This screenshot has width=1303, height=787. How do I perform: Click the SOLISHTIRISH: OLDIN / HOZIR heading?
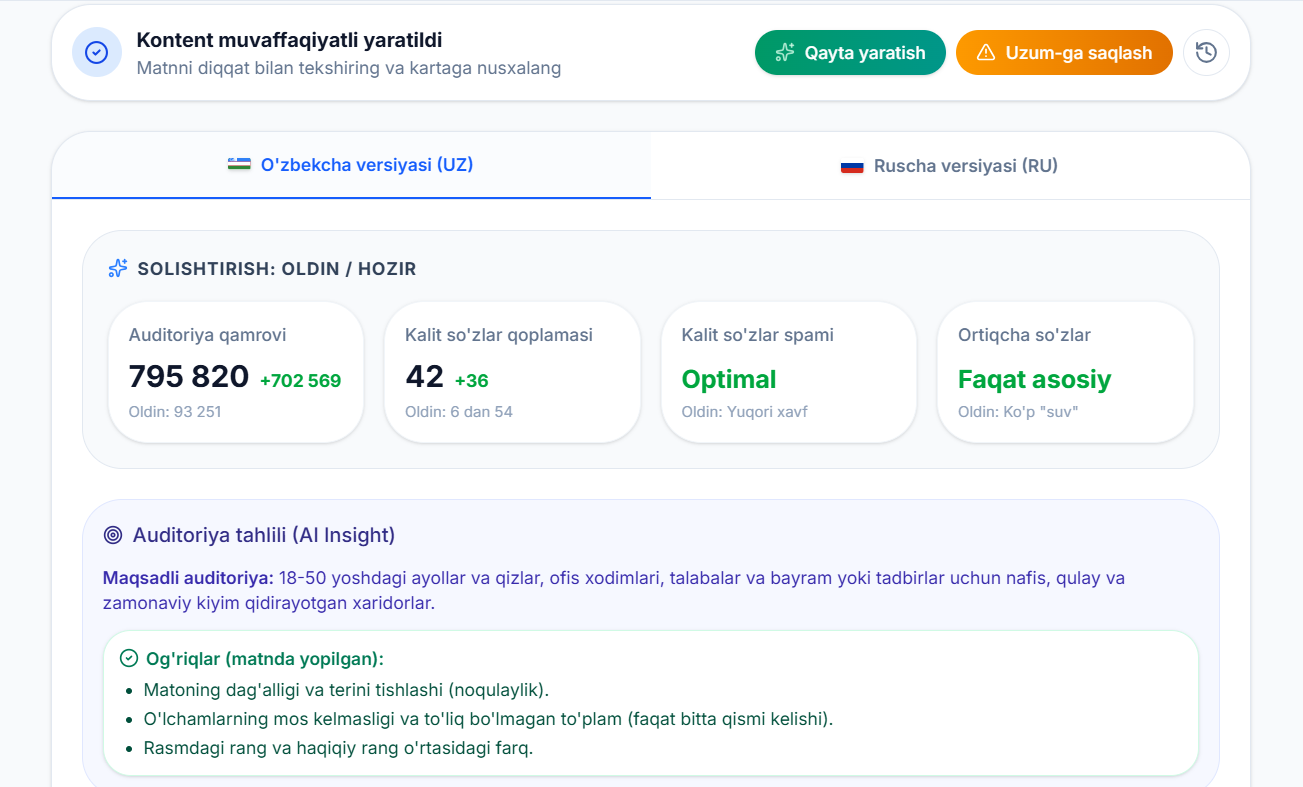tap(277, 269)
